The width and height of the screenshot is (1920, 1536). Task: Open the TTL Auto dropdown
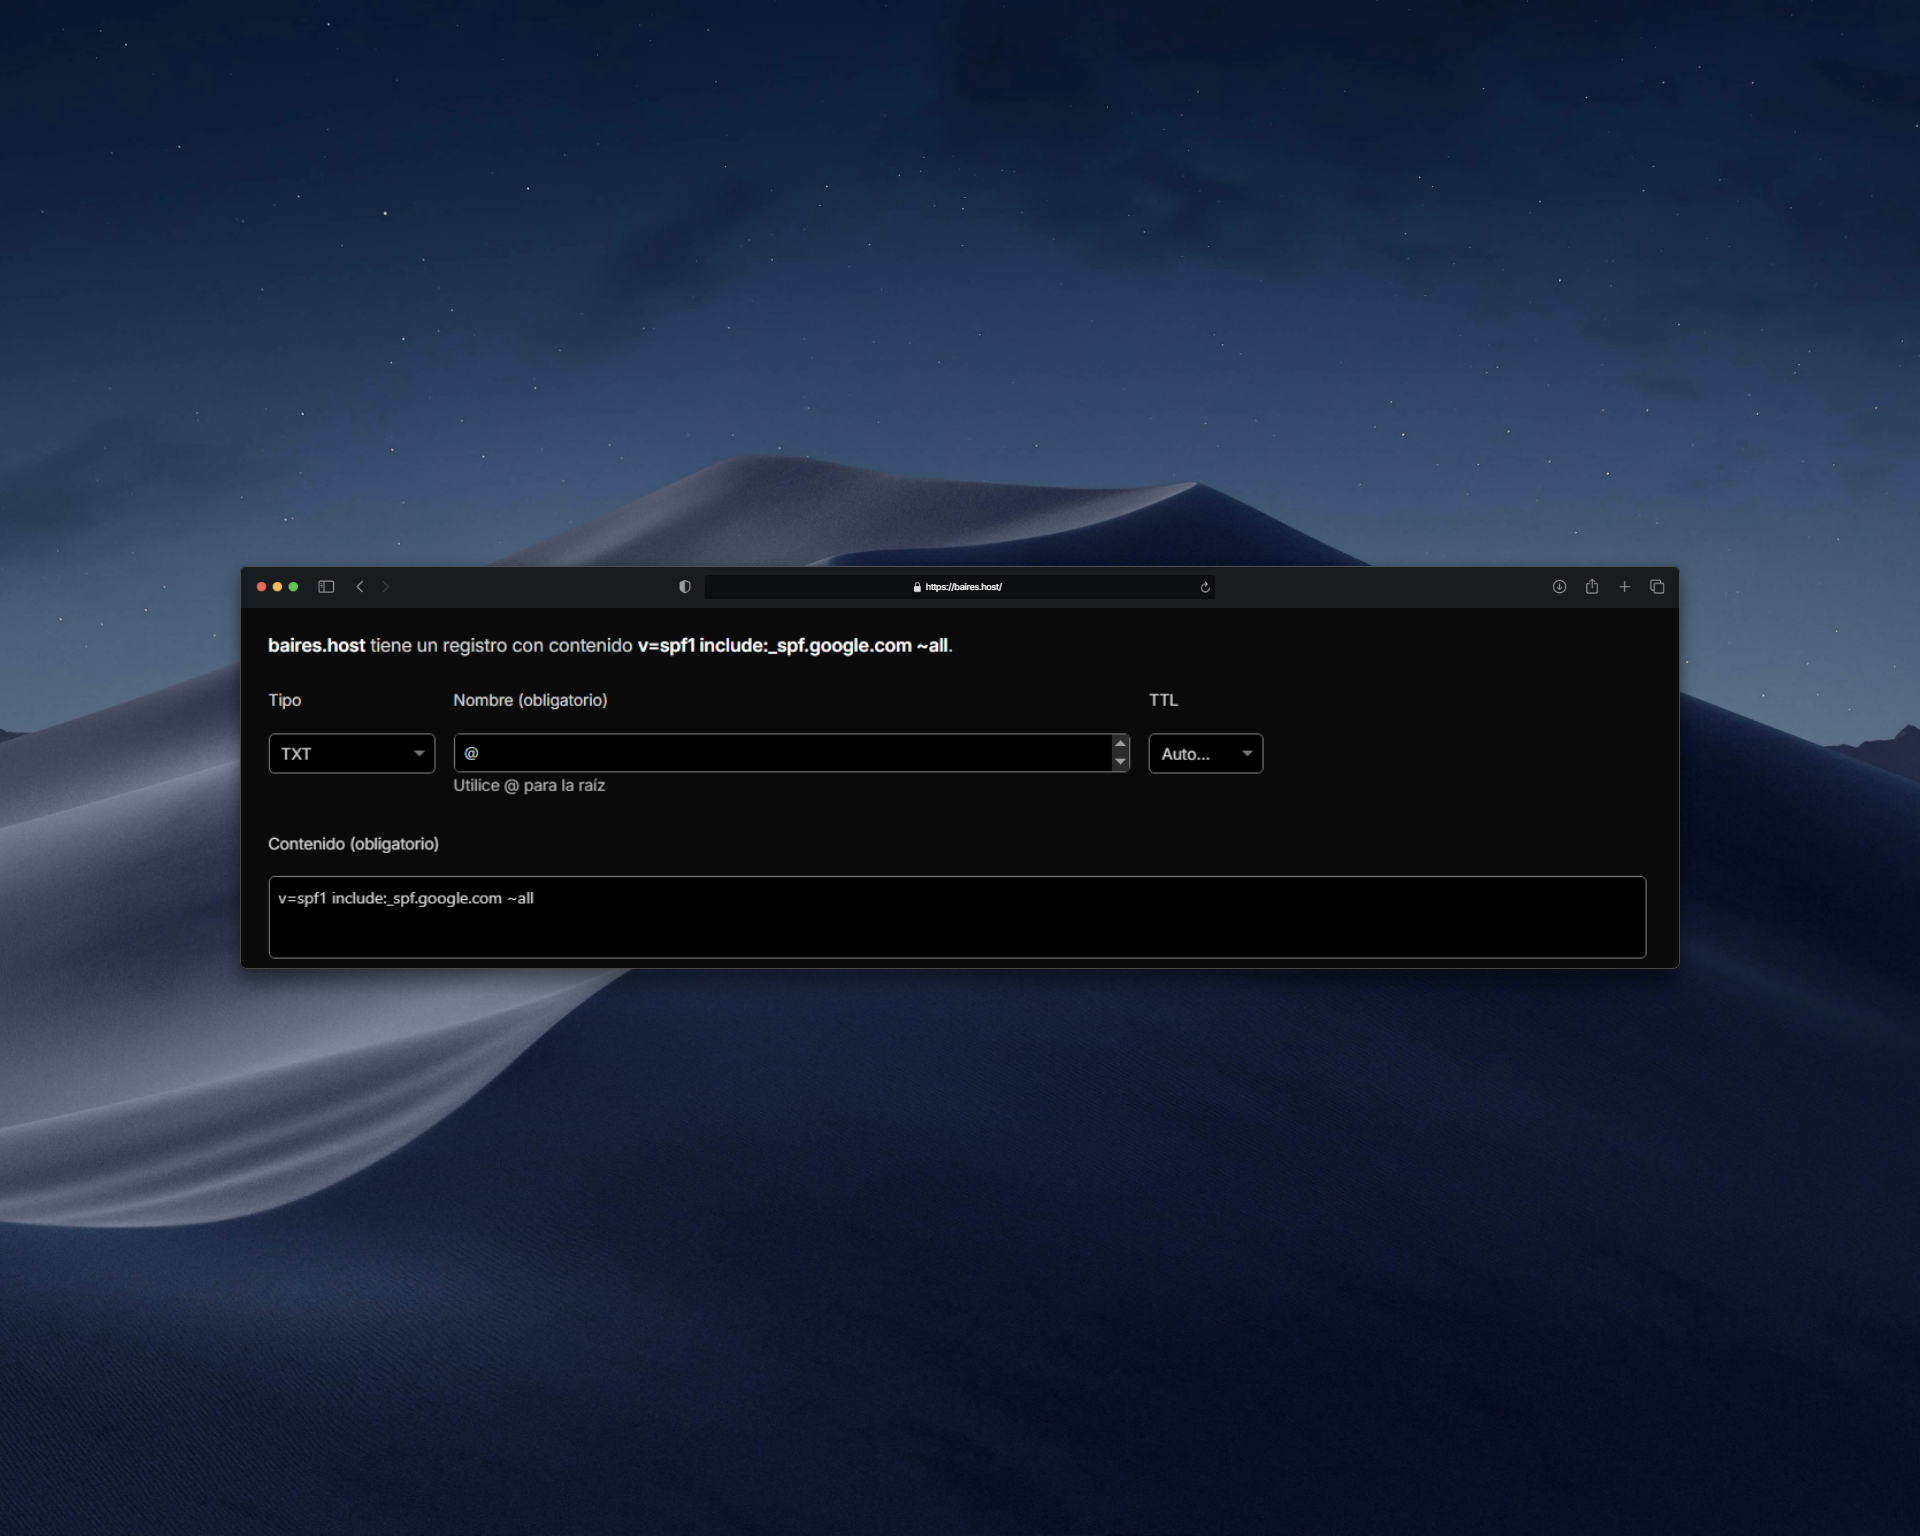click(x=1205, y=753)
